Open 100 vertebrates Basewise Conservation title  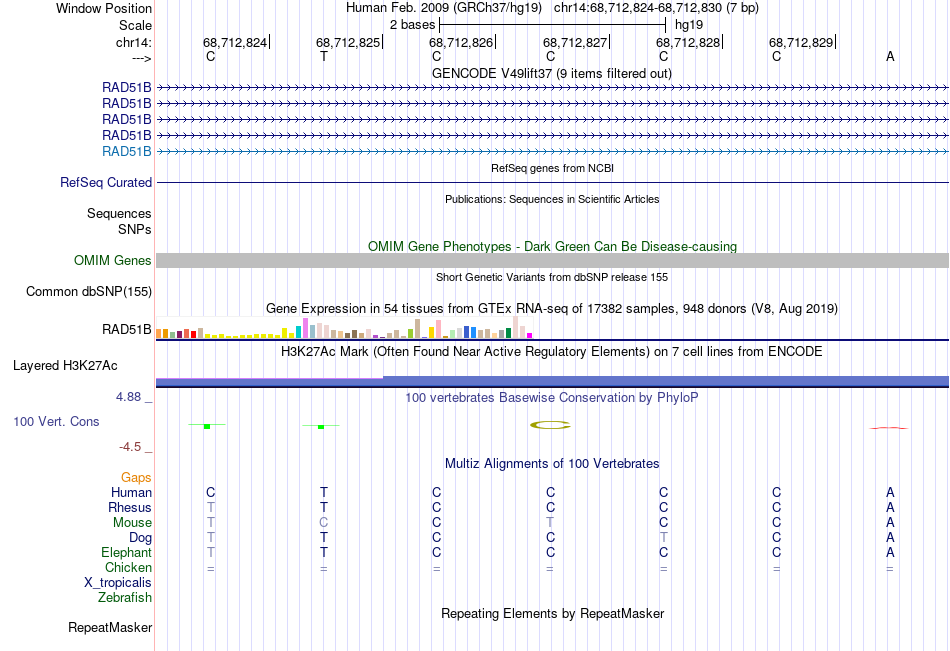[552, 398]
